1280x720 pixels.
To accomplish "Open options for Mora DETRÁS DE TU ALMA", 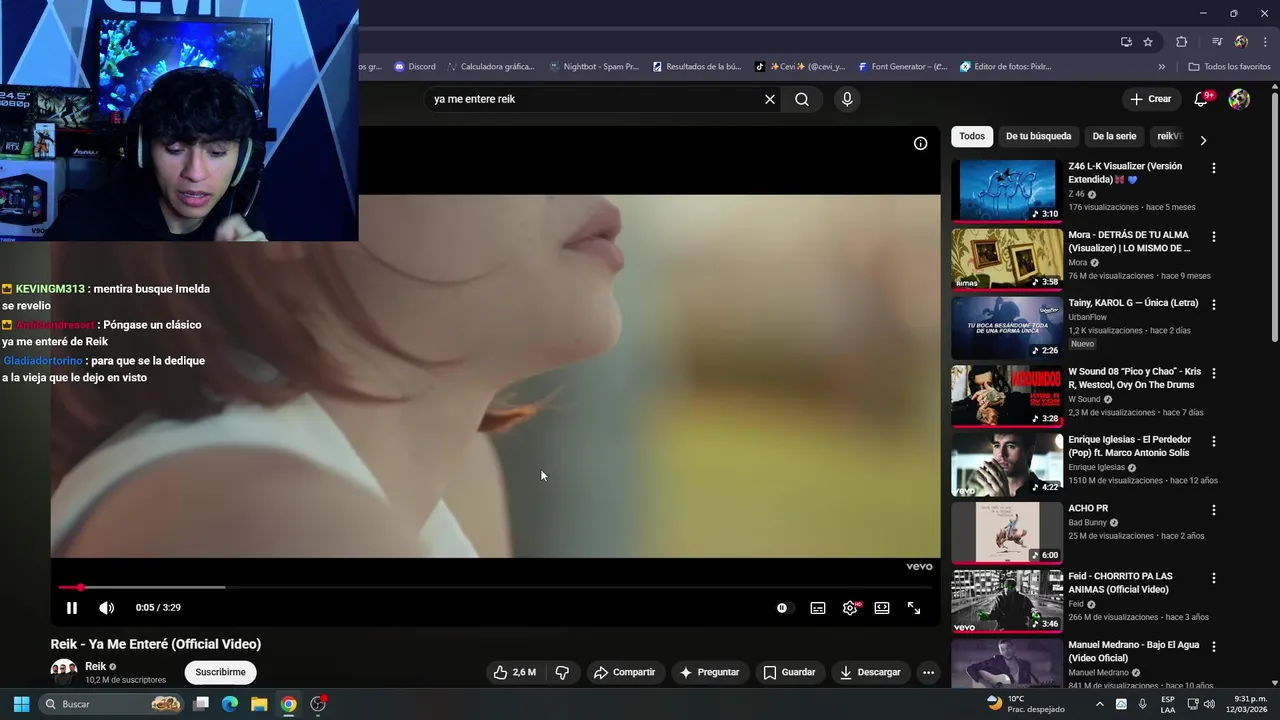I will (x=1214, y=237).
